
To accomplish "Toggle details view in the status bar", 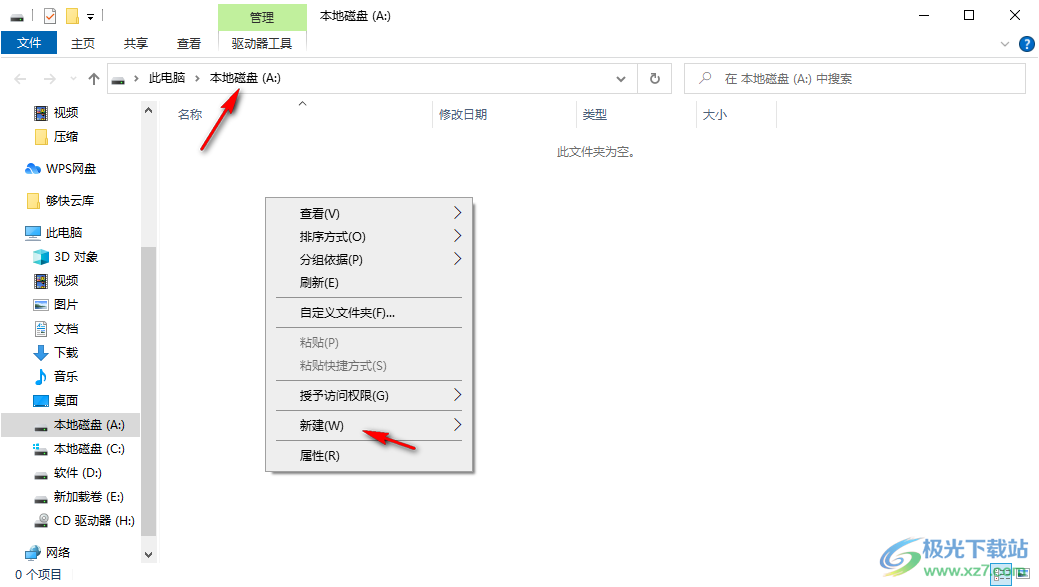I will [x=1001, y=574].
